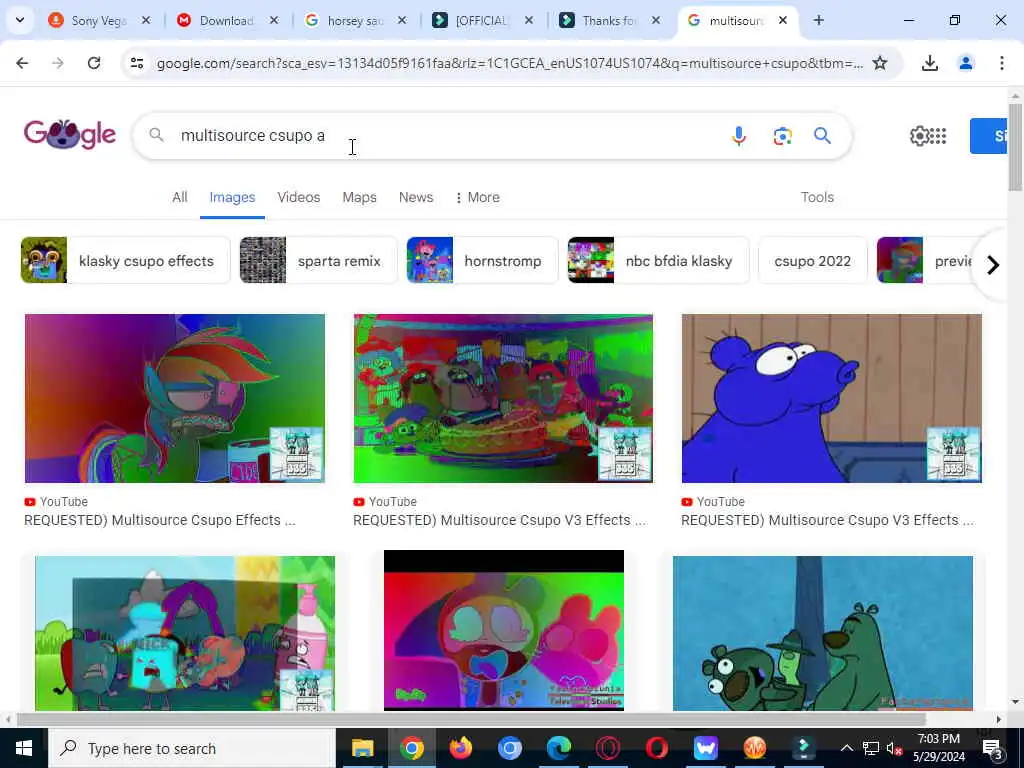This screenshot has width=1024, height=768.
Task: Open the Chrome downloads icon
Action: click(929, 63)
